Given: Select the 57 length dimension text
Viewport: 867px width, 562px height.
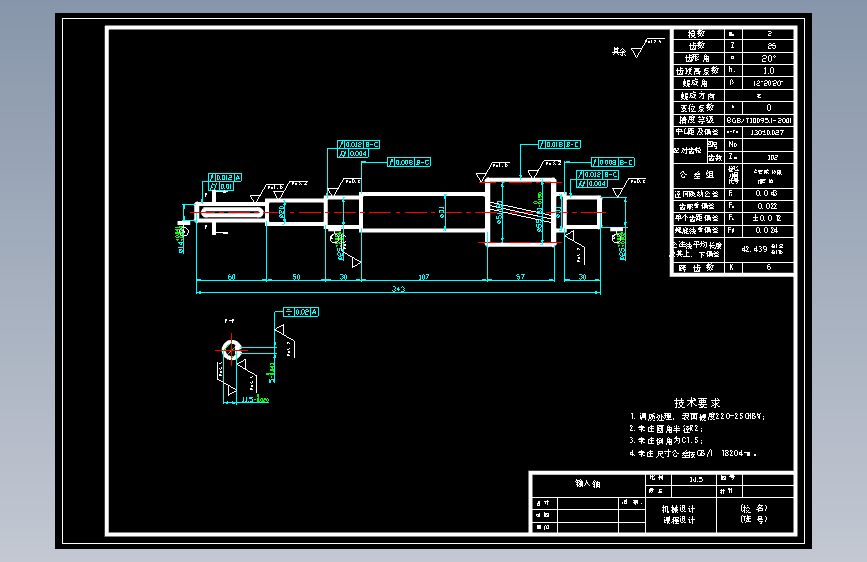Looking at the screenshot, I should (x=520, y=277).
